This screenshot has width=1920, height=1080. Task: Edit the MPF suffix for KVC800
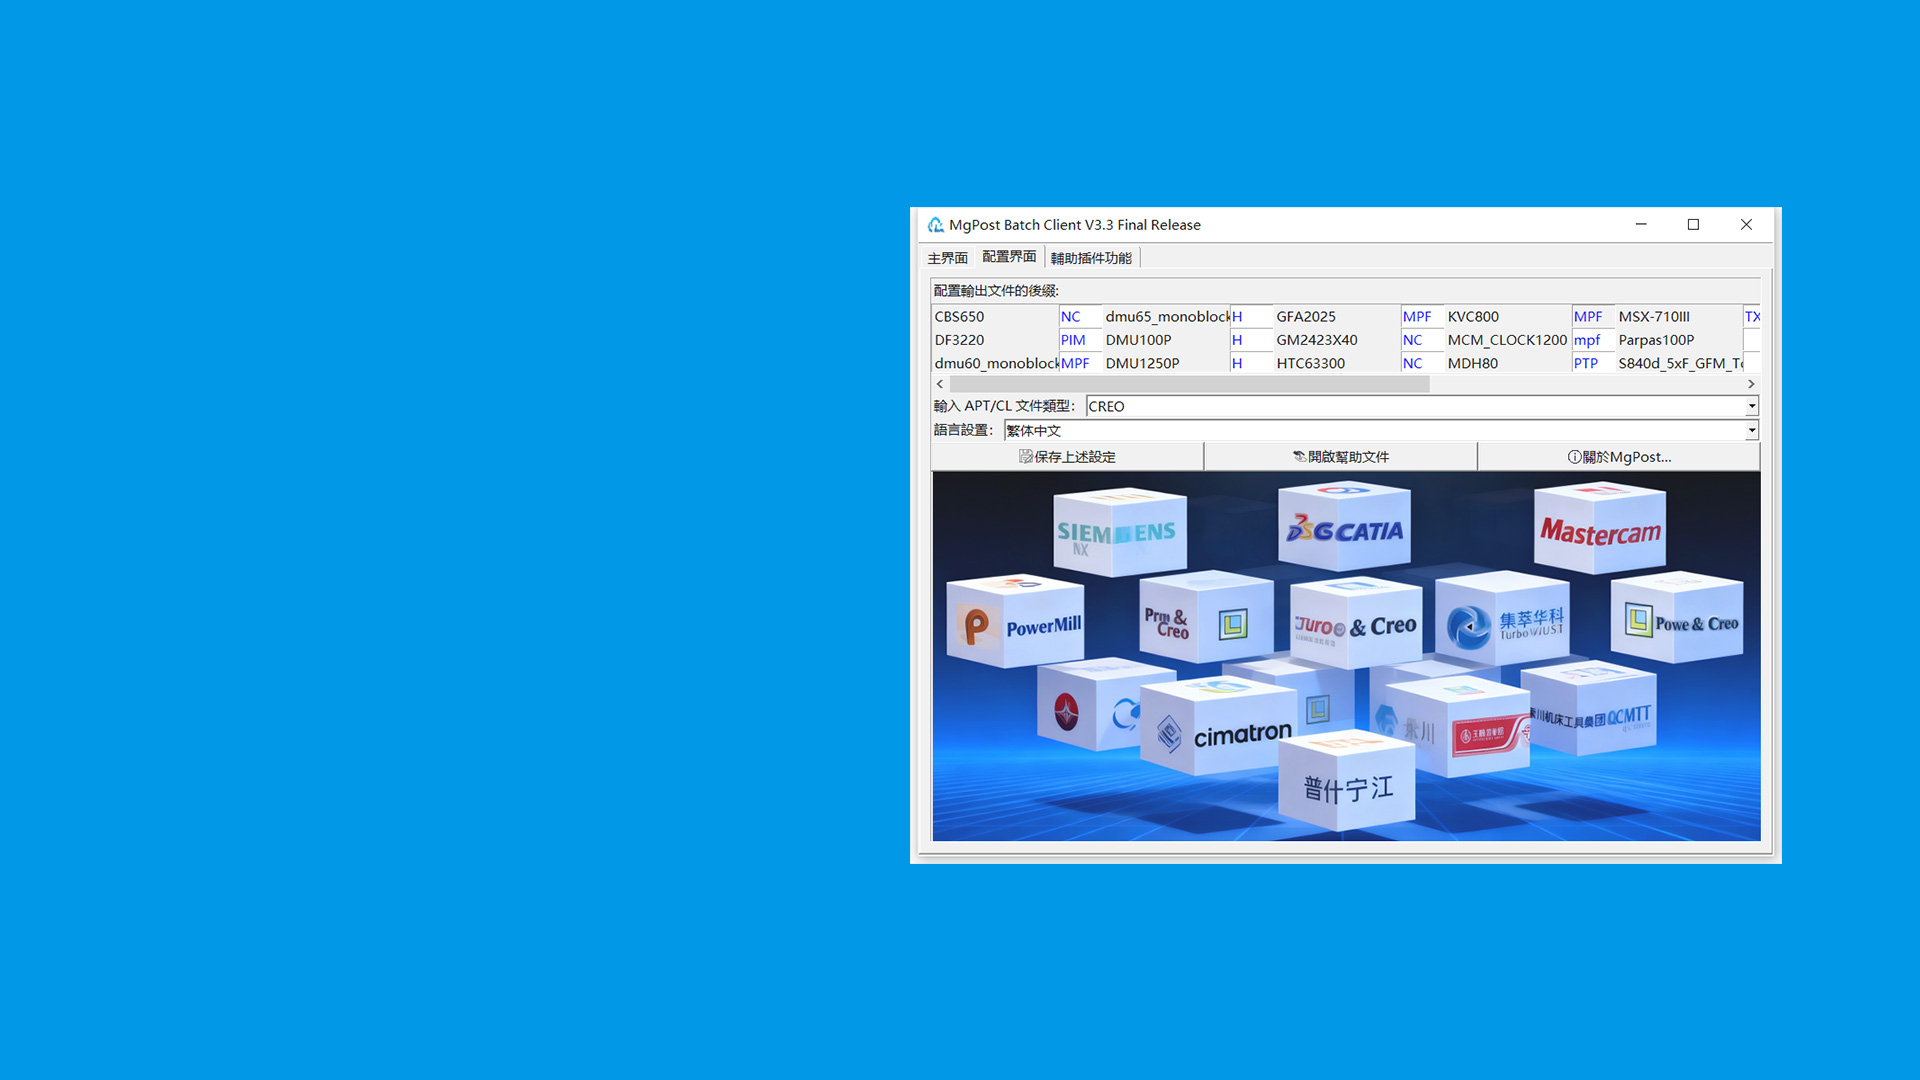(1593, 316)
